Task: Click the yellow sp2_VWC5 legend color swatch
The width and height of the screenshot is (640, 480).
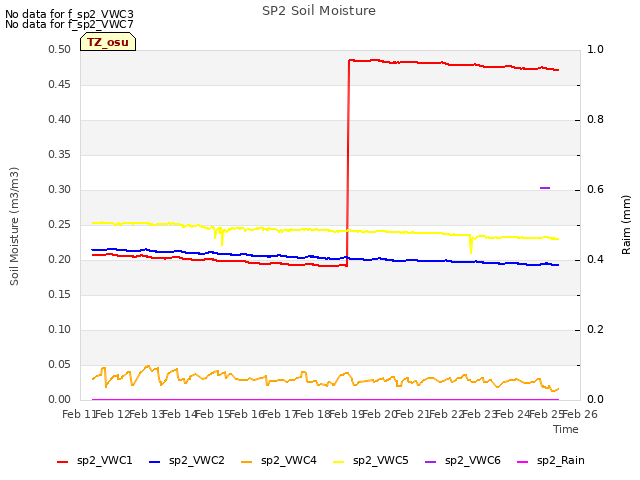Action: pos(338,462)
